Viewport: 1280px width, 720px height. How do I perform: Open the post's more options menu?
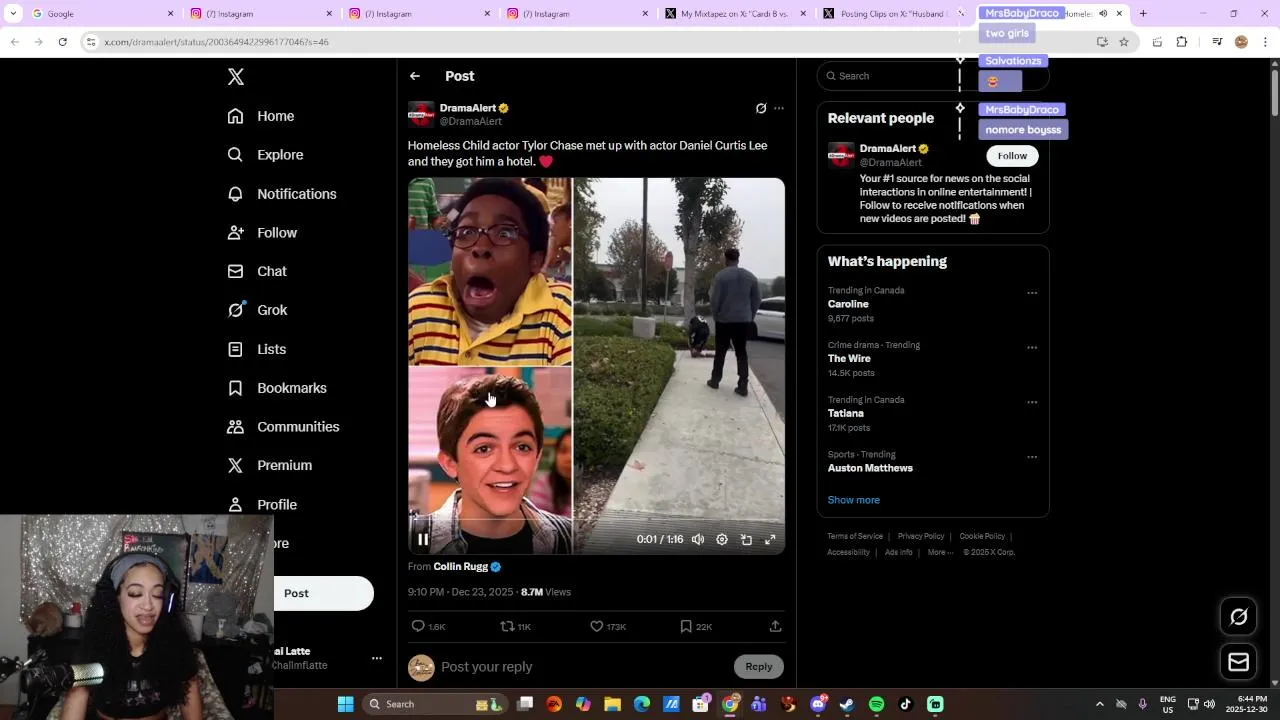click(779, 108)
